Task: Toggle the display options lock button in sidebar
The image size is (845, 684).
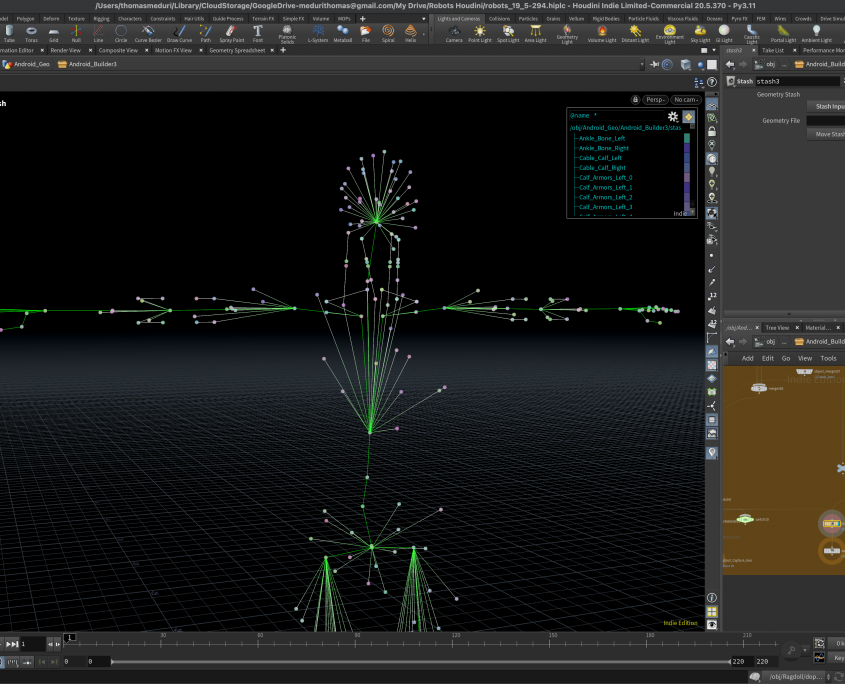Action: click(x=711, y=131)
